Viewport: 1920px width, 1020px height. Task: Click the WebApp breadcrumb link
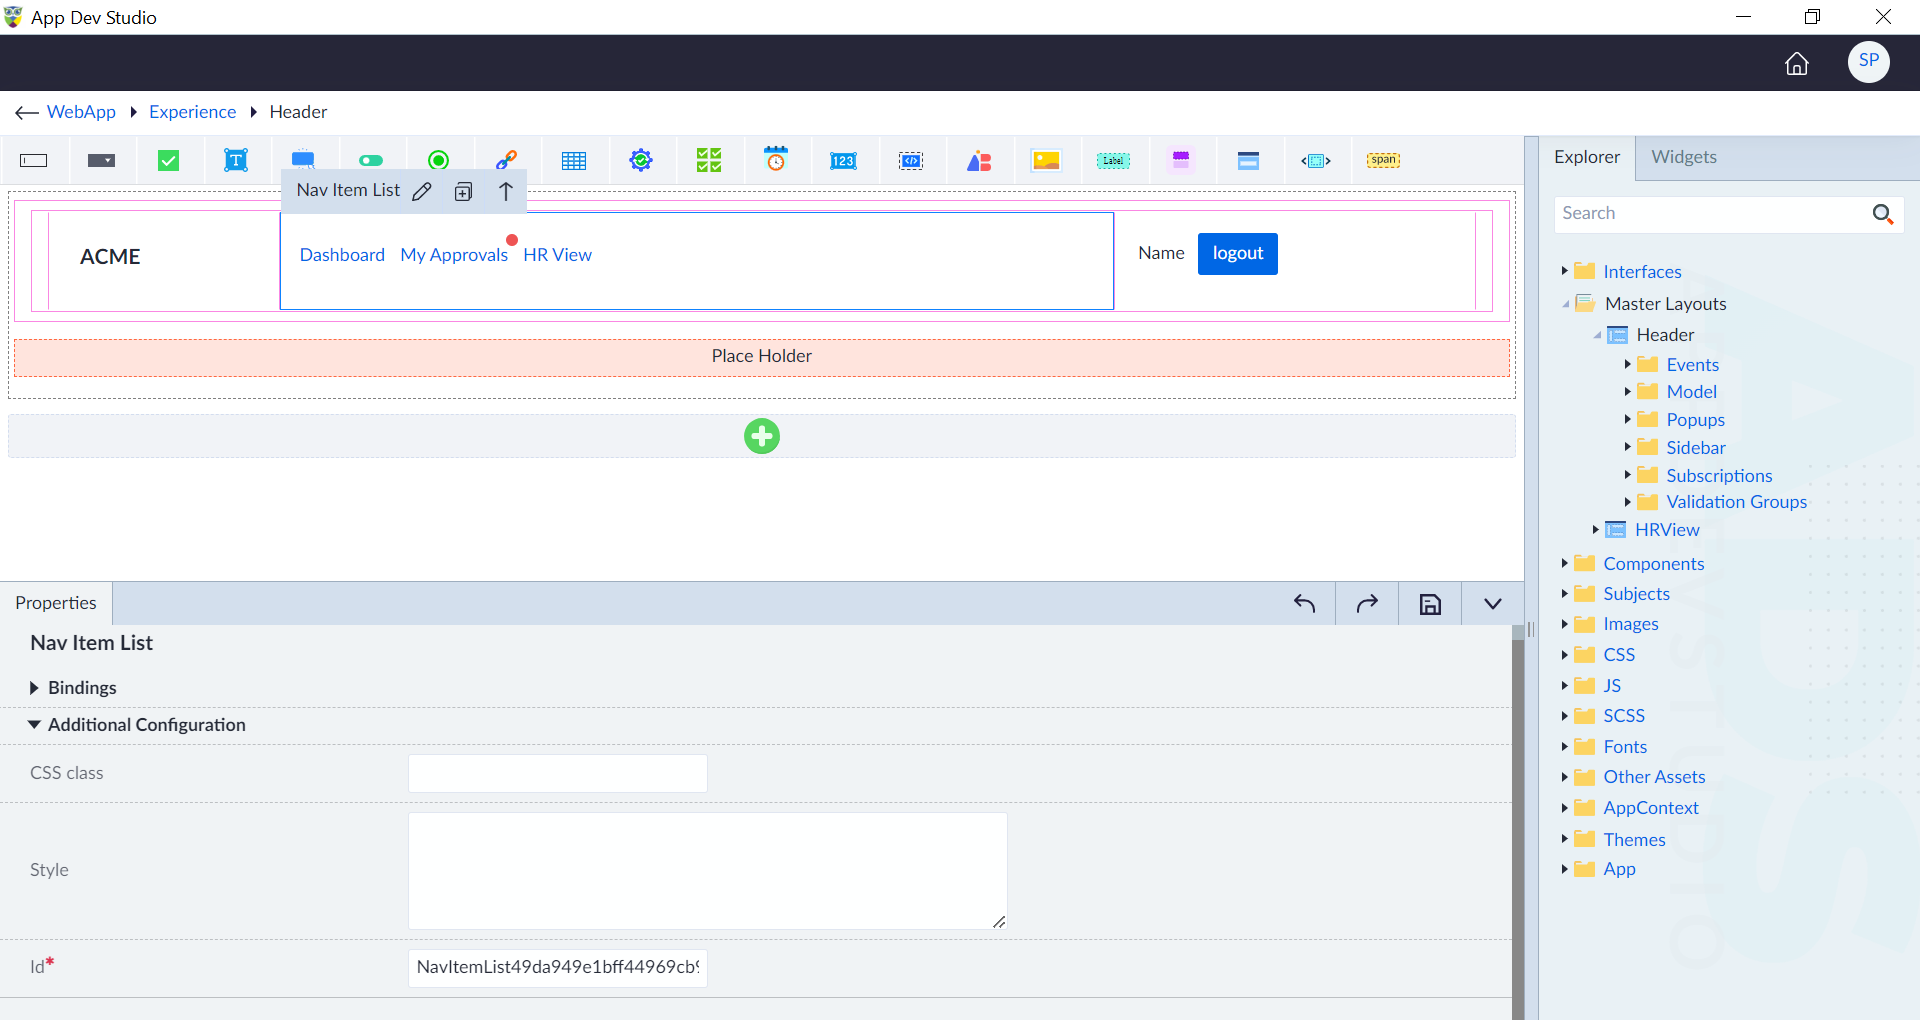(x=81, y=112)
